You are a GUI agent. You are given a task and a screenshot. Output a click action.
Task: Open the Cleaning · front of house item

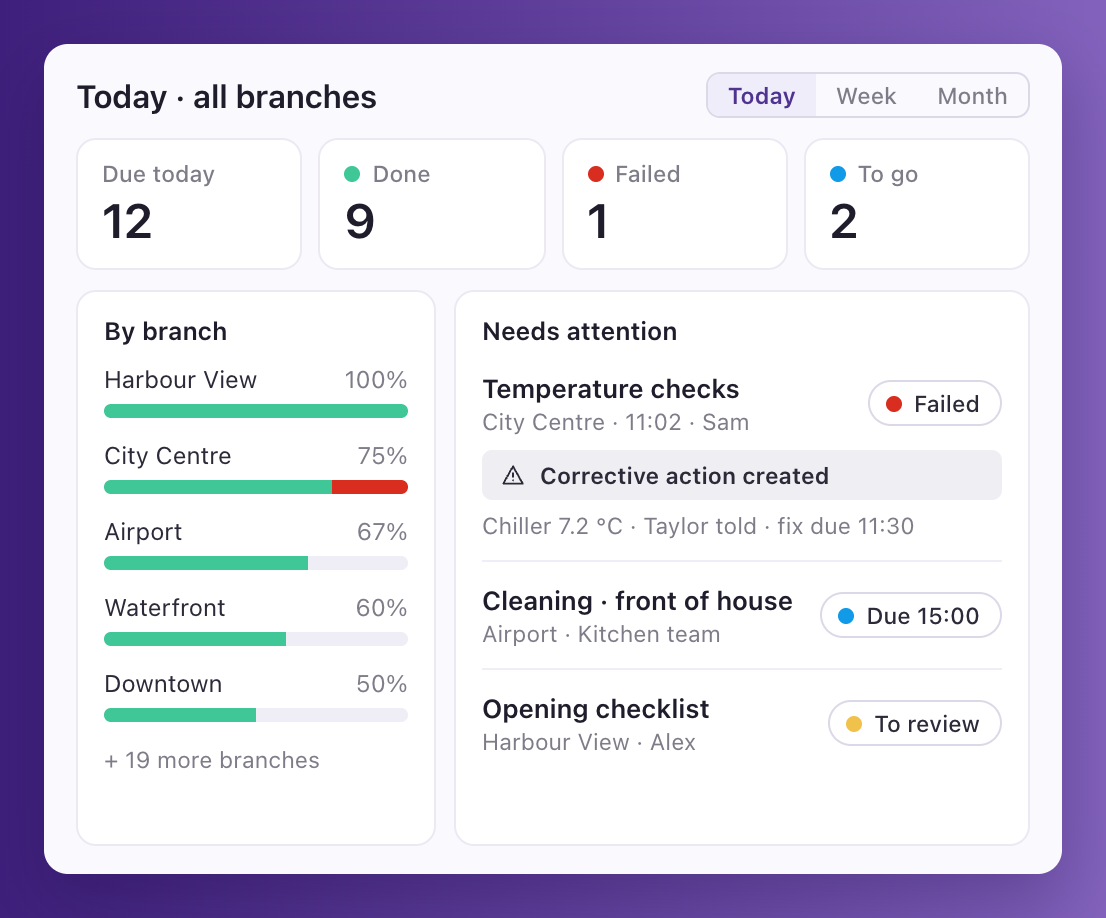pyautogui.click(x=638, y=600)
